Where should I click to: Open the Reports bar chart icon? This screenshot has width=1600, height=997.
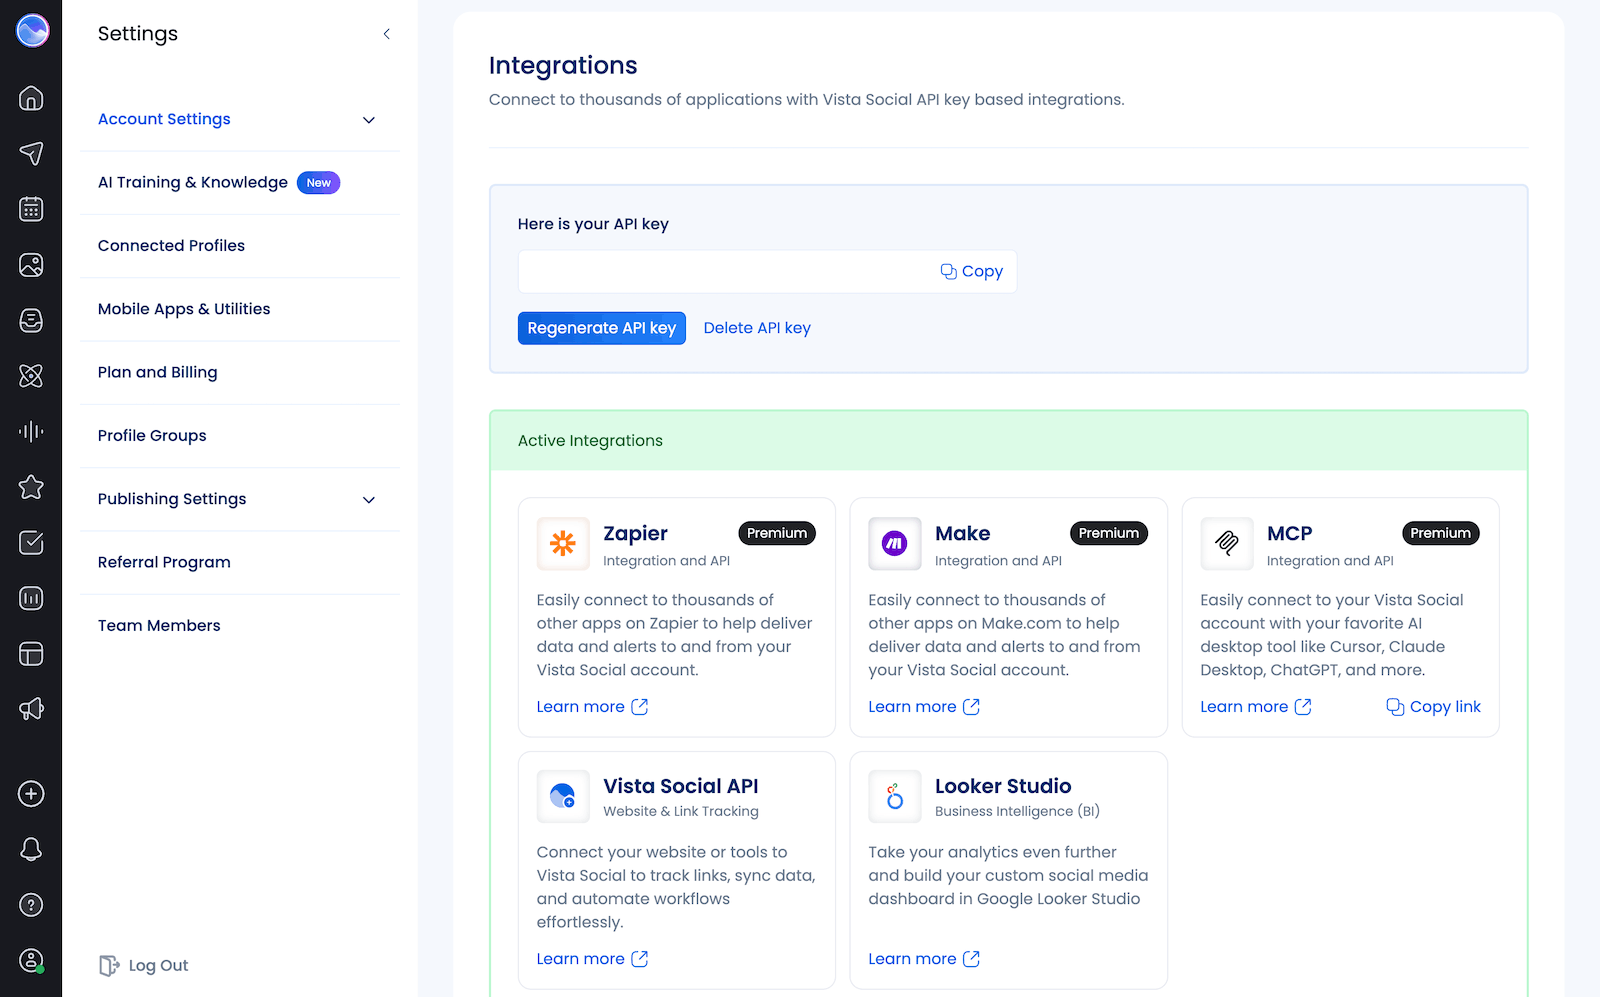click(31, 598)
